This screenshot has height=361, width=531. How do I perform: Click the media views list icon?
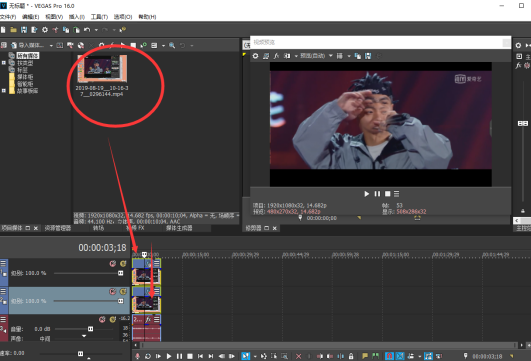click(x=154, y=45)
